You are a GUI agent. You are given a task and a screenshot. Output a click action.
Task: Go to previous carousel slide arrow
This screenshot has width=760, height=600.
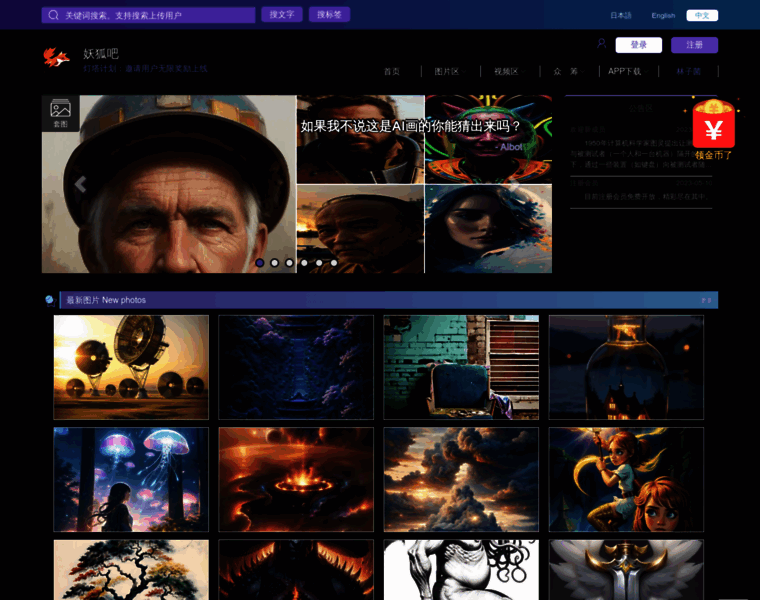pyautogui.click(x=80, y=184)
